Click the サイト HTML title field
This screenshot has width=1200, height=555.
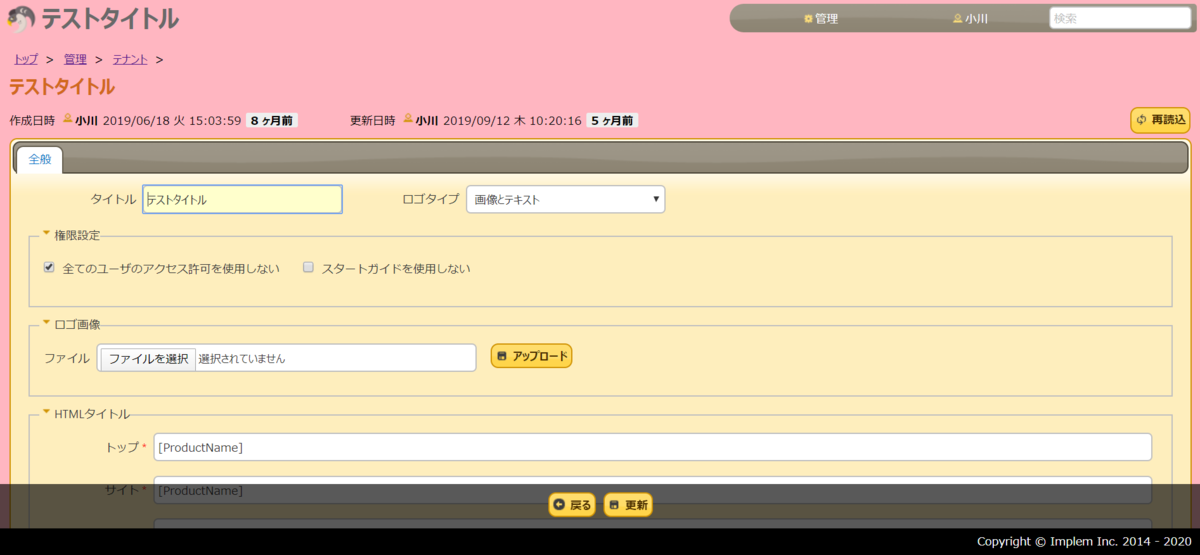(652, 490)
